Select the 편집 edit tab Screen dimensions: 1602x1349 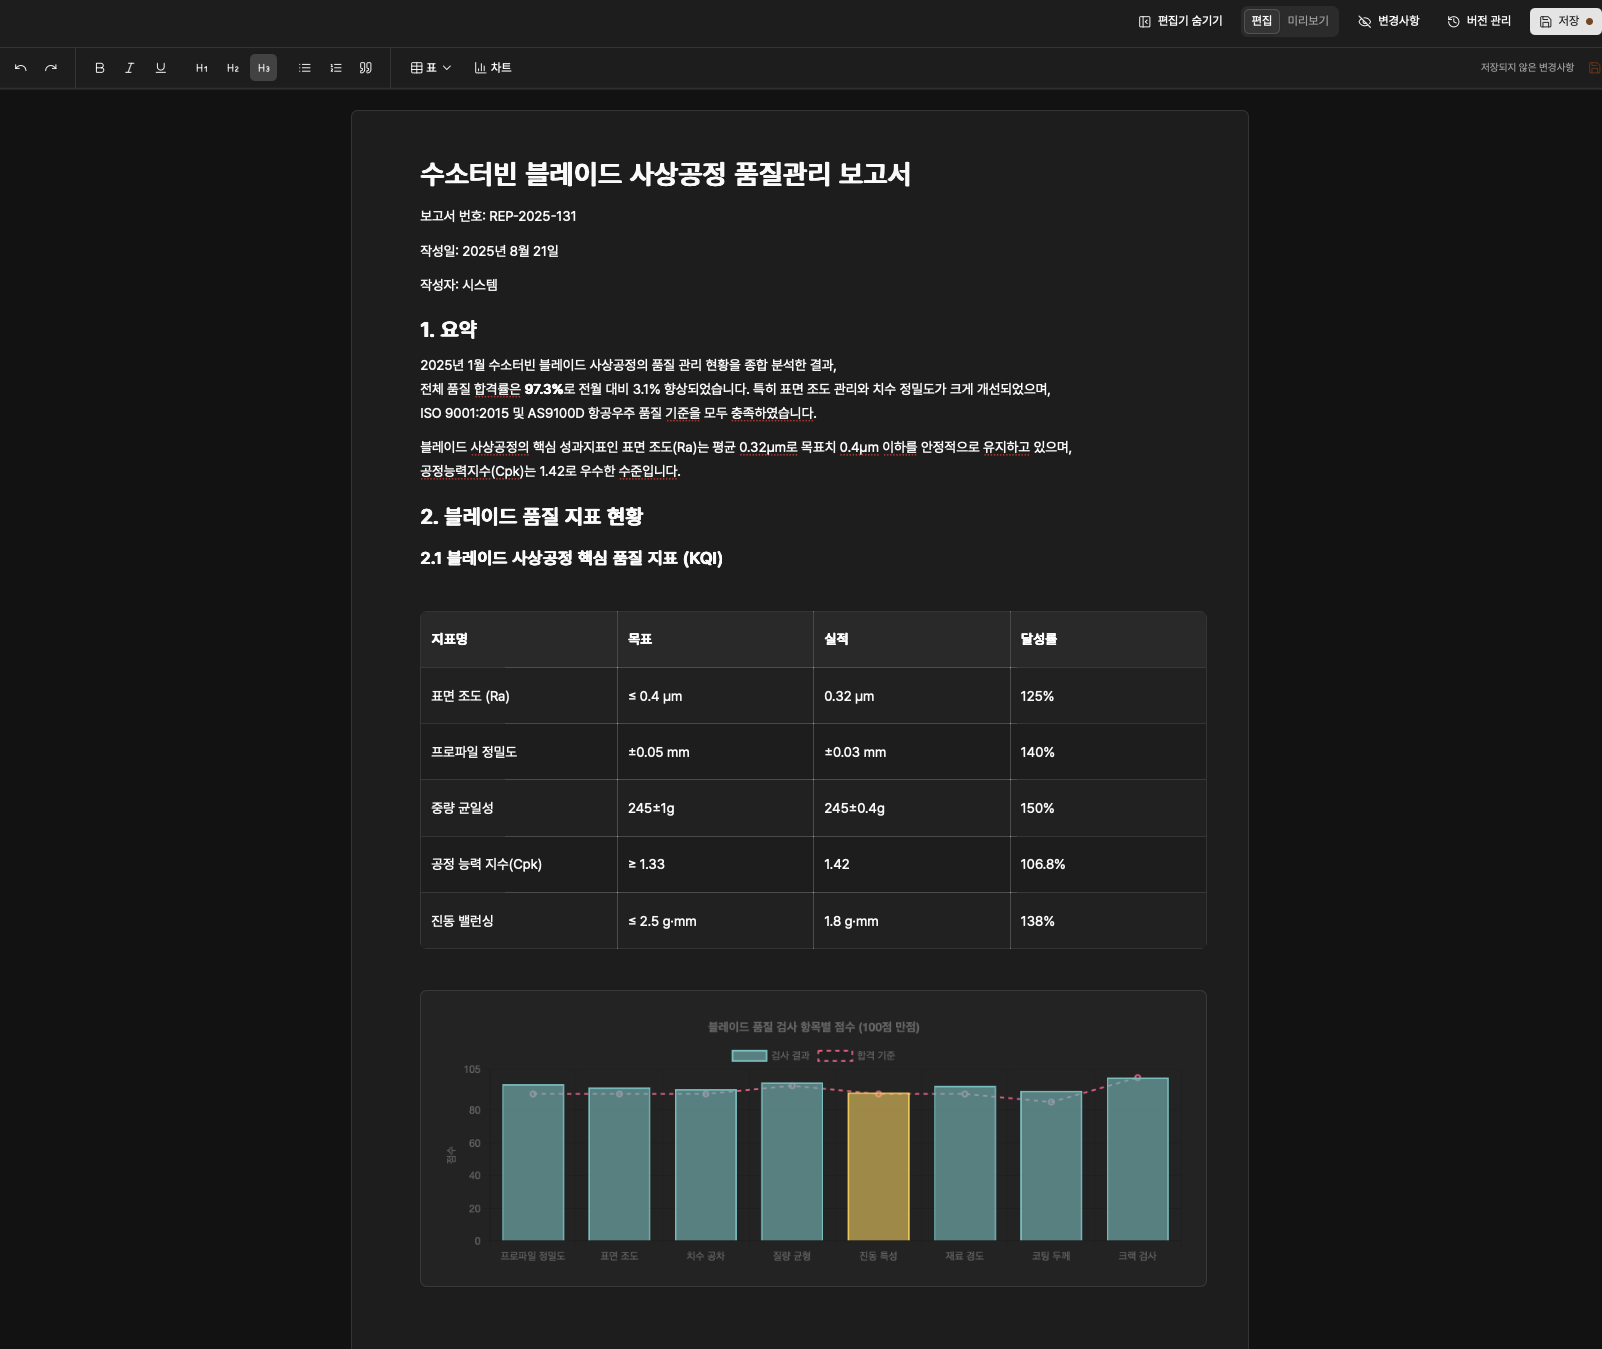(1261, 21)
